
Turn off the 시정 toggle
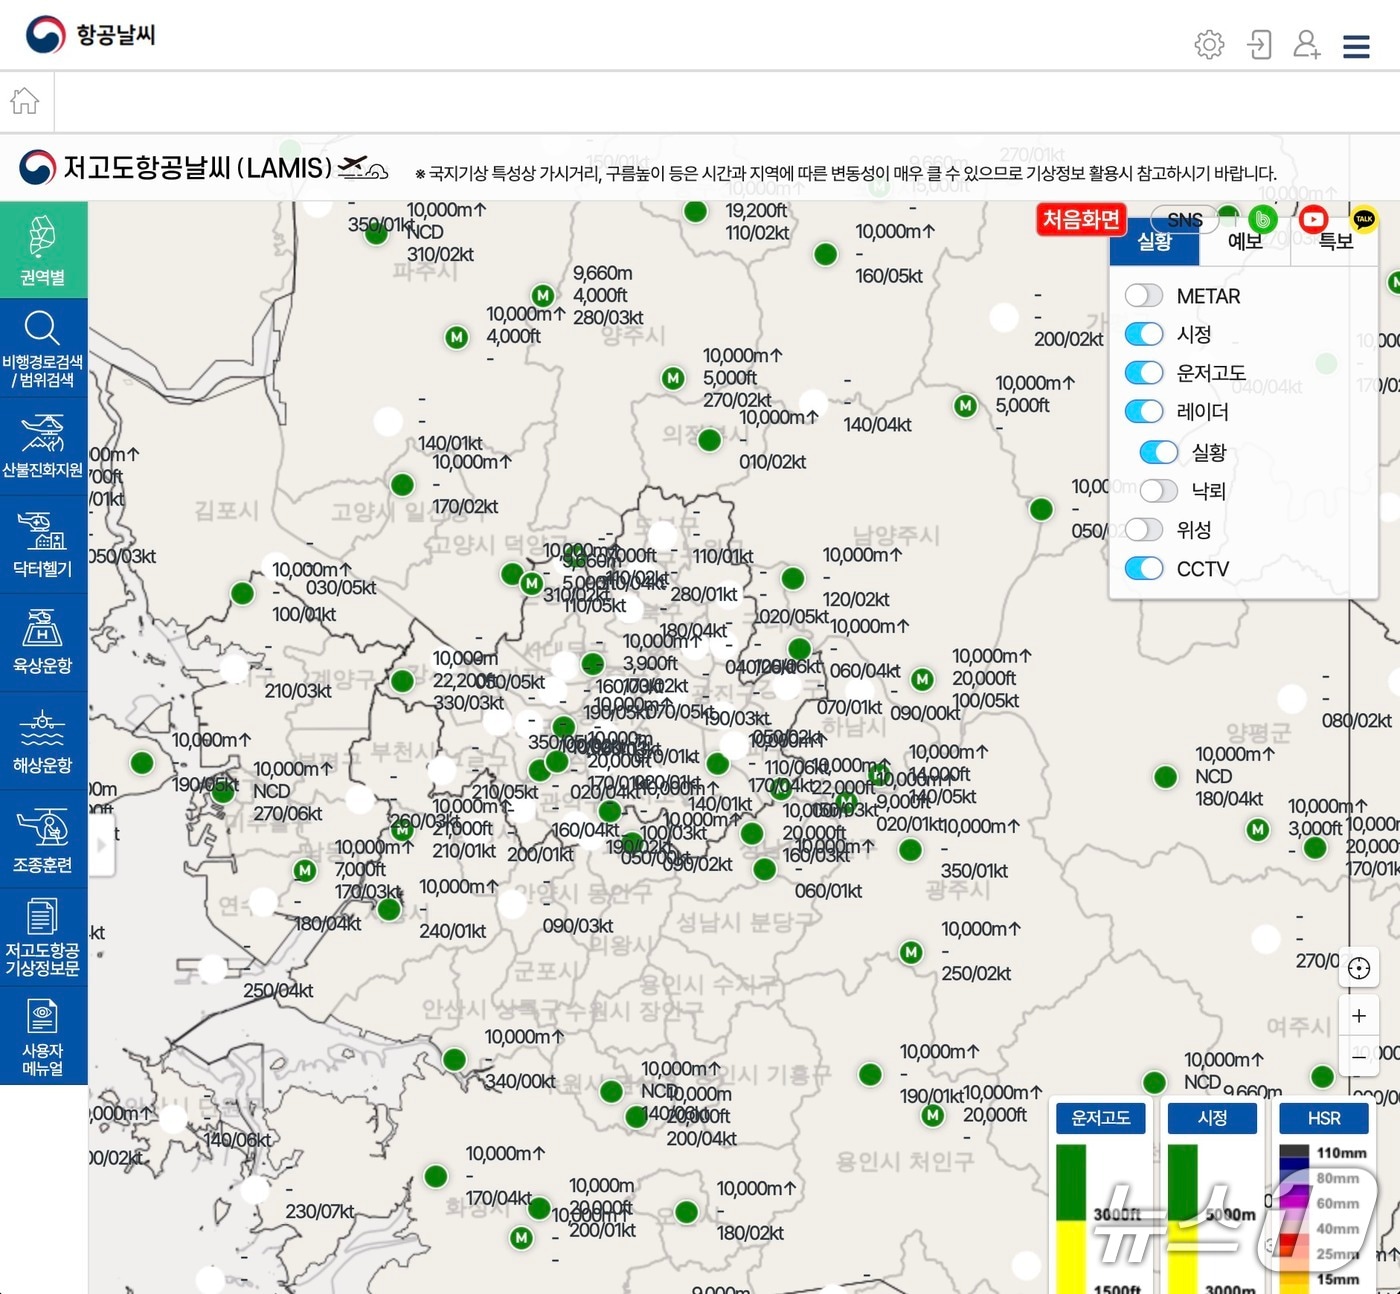click(x=1143, y=334)
